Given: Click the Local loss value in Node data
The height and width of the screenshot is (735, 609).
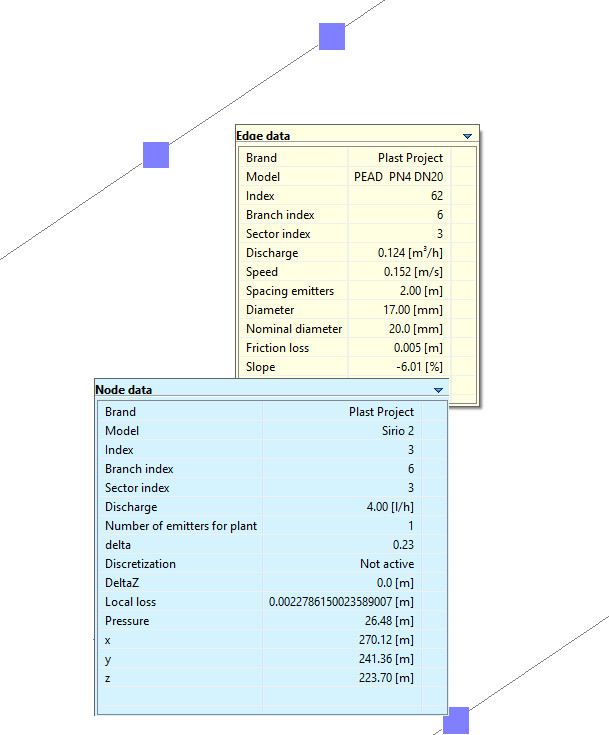Looking at the screenshot, I should pyautogui.click(x=341, y=602).
